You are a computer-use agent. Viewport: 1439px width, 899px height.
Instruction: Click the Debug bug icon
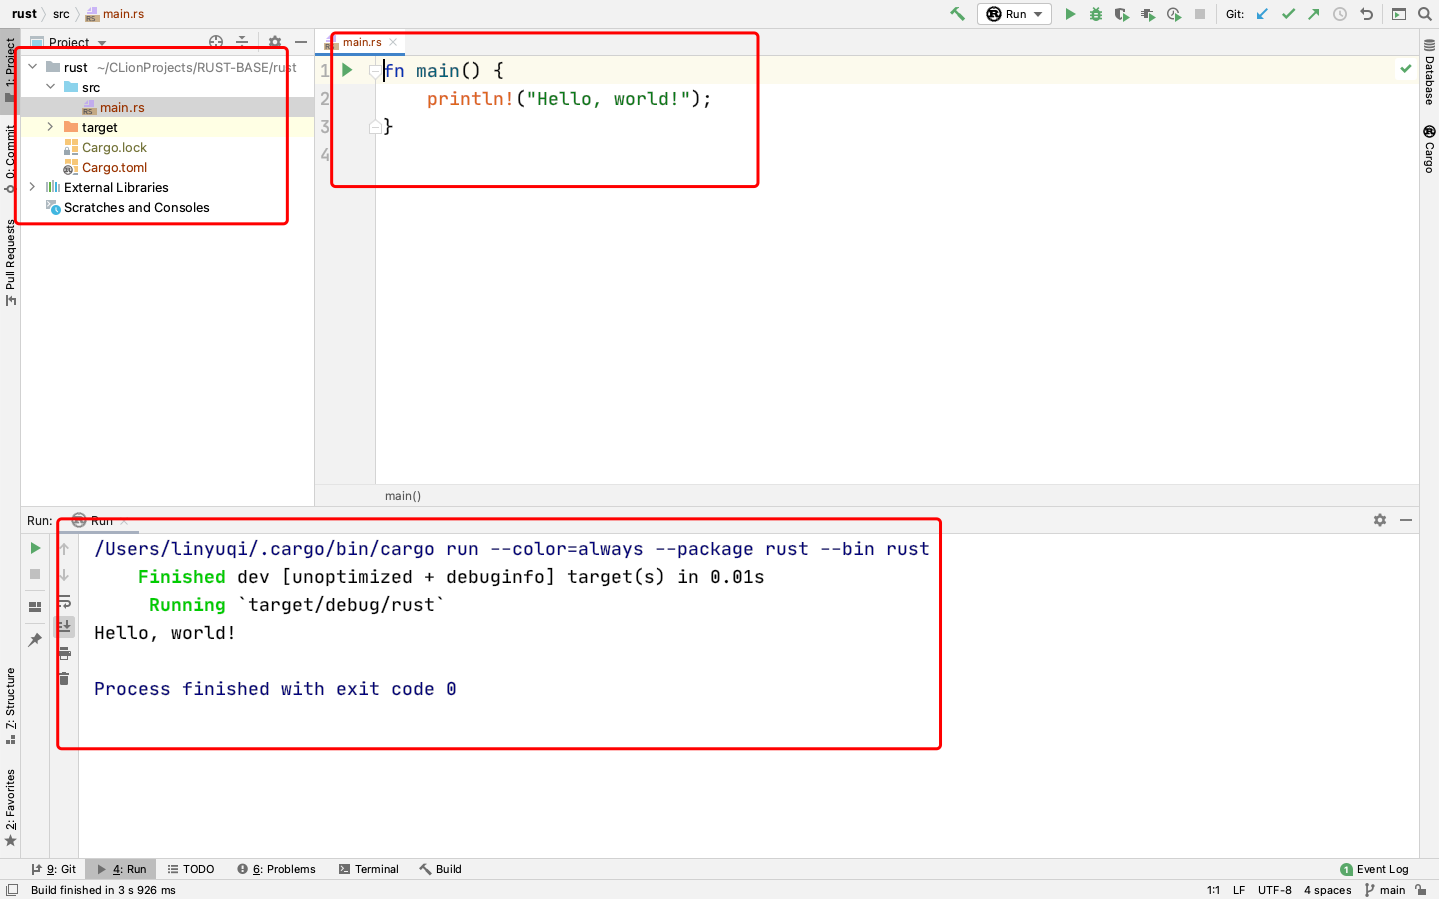[x=1096, y=14]
